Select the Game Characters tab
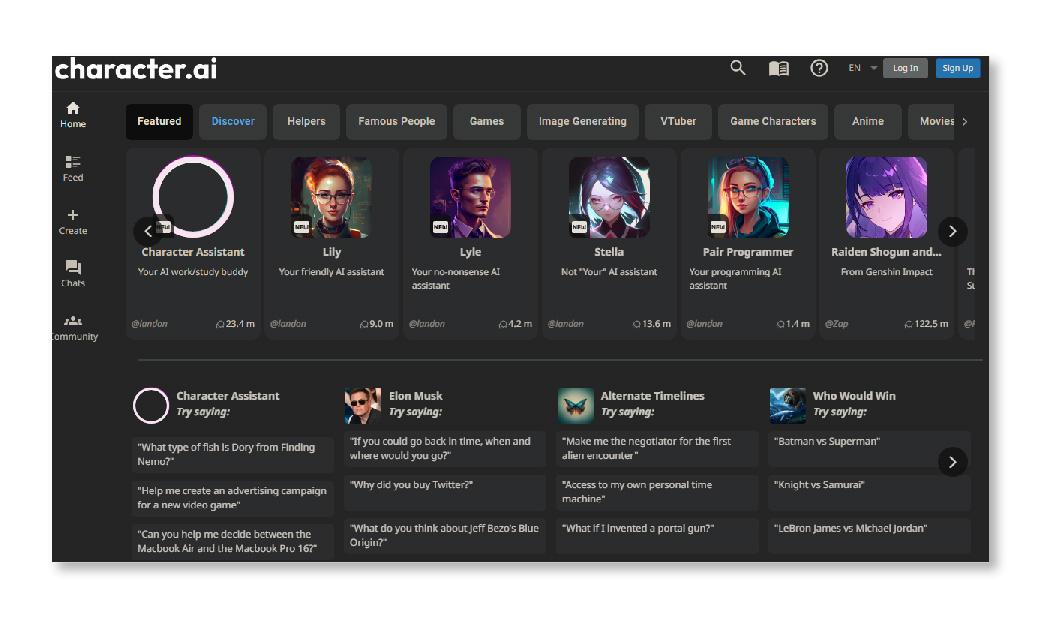Image resolution: width=1041 pixels, height=617 pixels. pos(772,121)
